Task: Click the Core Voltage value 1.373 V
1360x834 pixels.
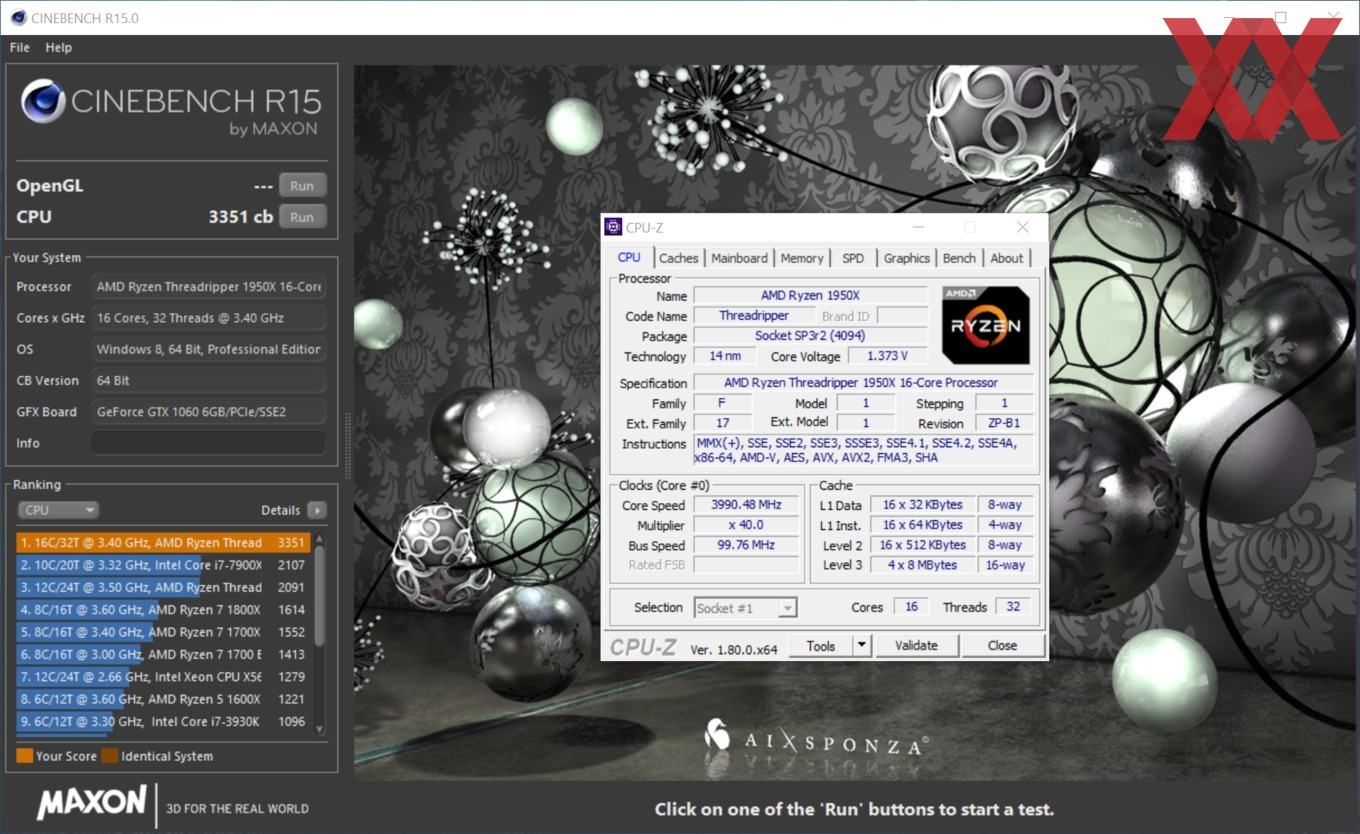Action: coord(888,356)
